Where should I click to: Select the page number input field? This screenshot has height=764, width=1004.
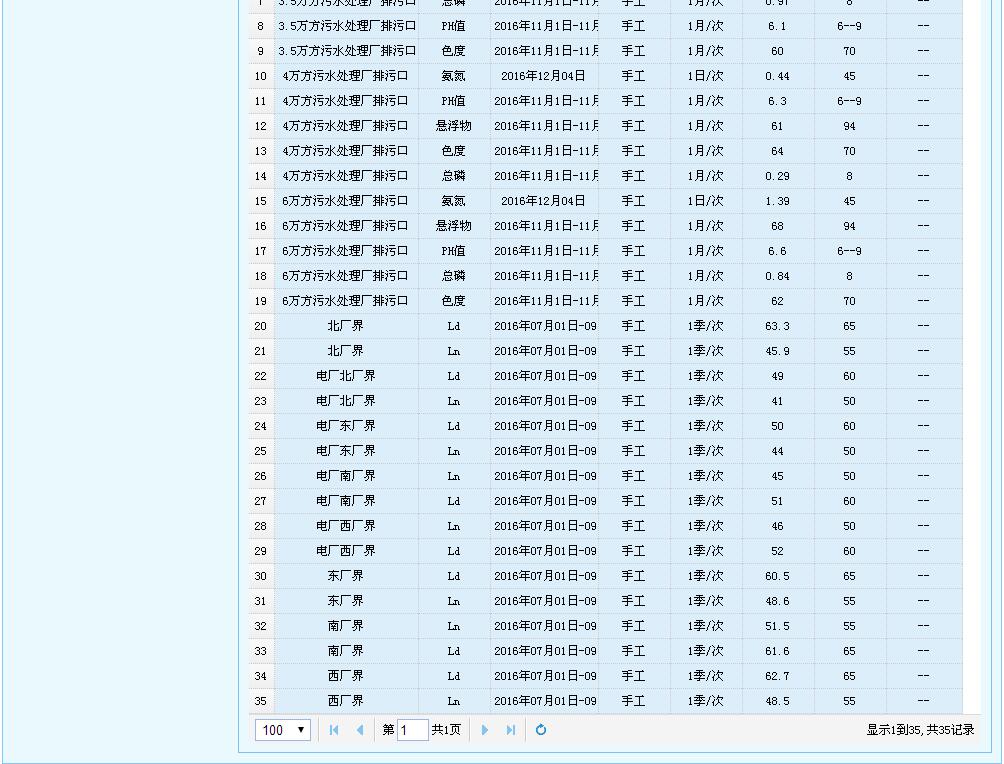(x=412, y=730)
